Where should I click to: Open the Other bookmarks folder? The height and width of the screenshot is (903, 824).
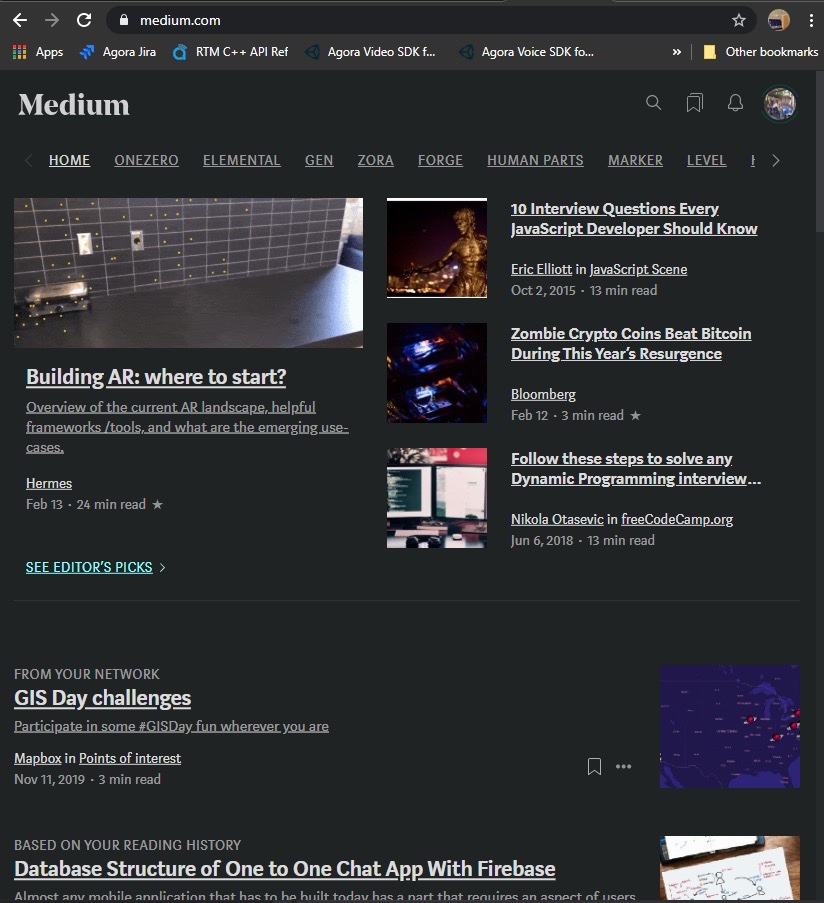tap(761, 52)
